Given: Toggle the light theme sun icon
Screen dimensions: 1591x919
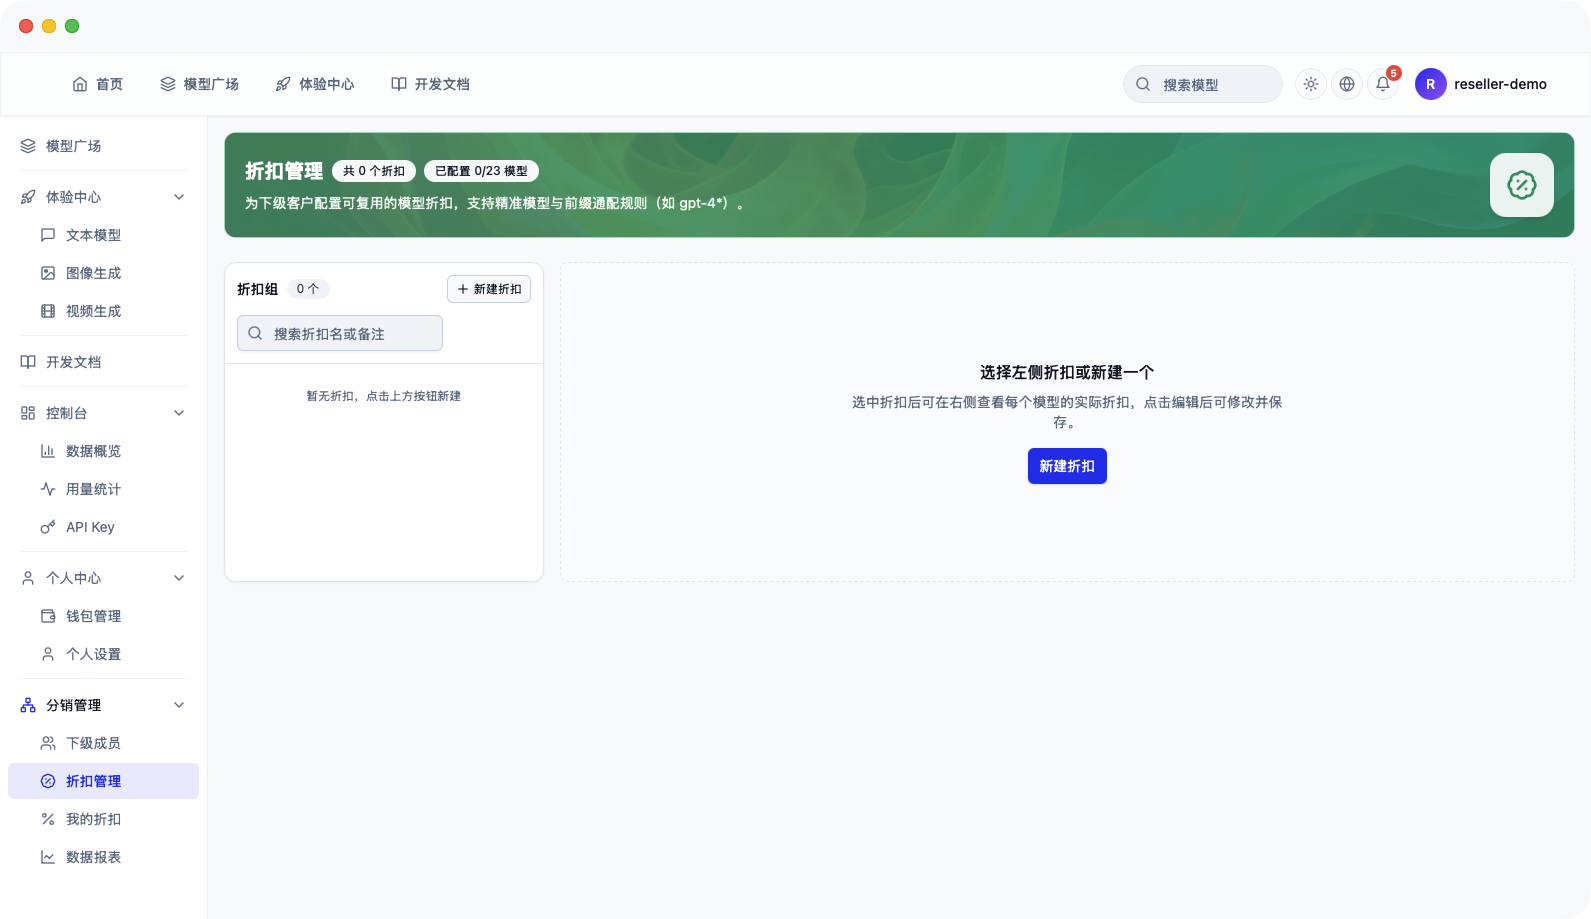Looking at the screenshot, I should 1311,84.
